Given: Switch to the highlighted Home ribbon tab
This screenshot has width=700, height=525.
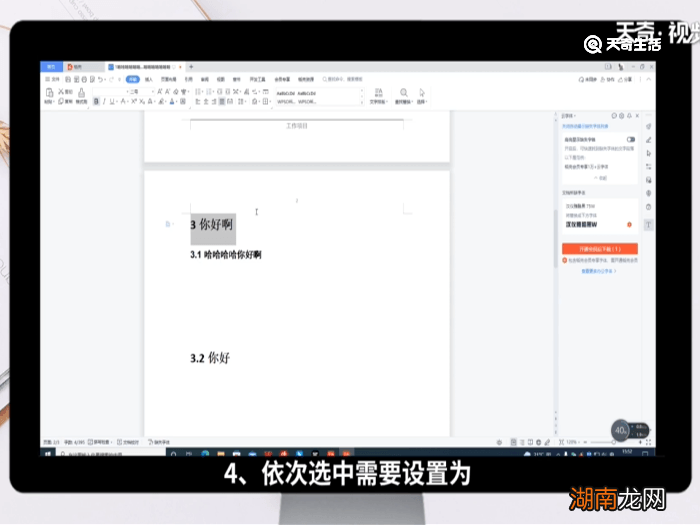Looking at the screenshot, I should 133,79.
